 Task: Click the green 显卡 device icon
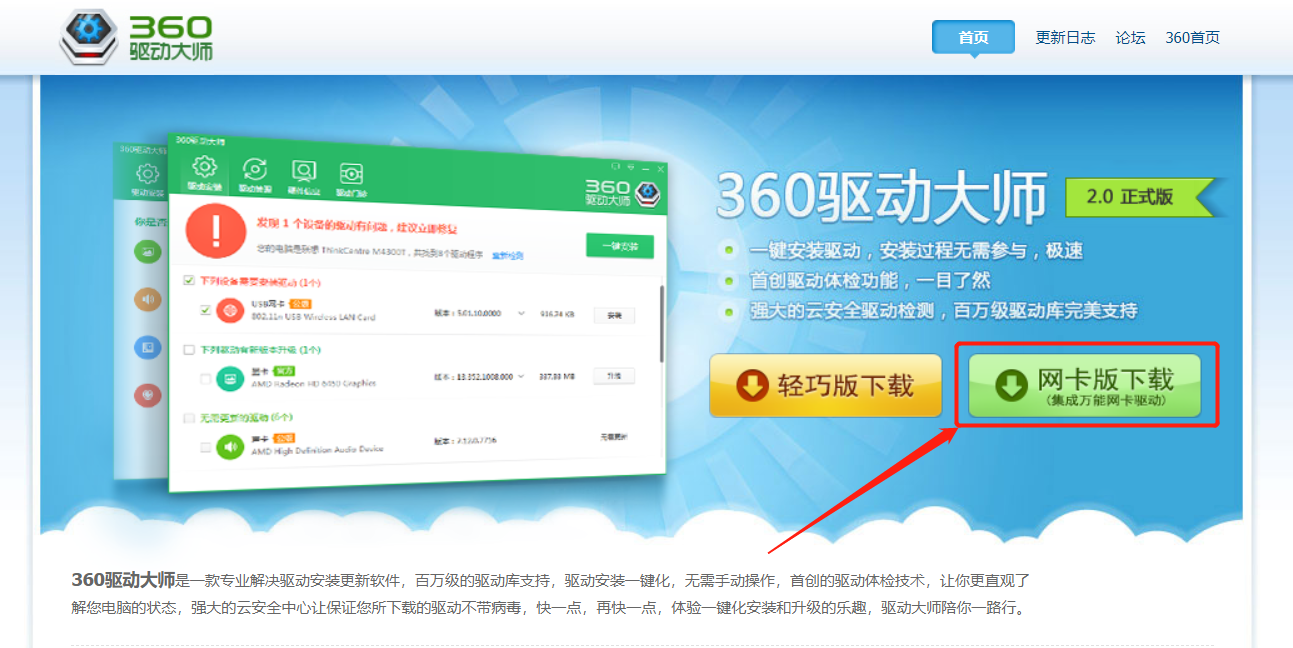coord(230,379)
